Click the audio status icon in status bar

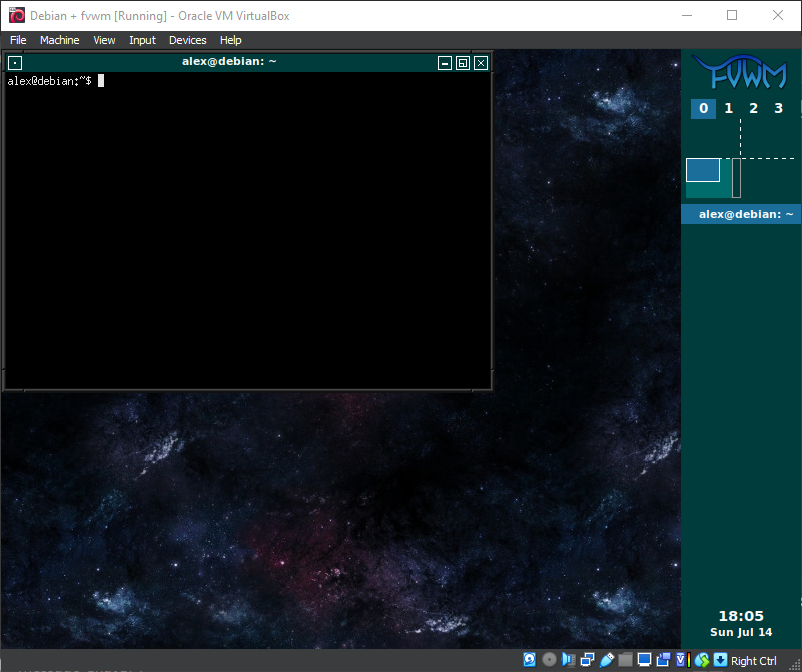click(569, 660)
